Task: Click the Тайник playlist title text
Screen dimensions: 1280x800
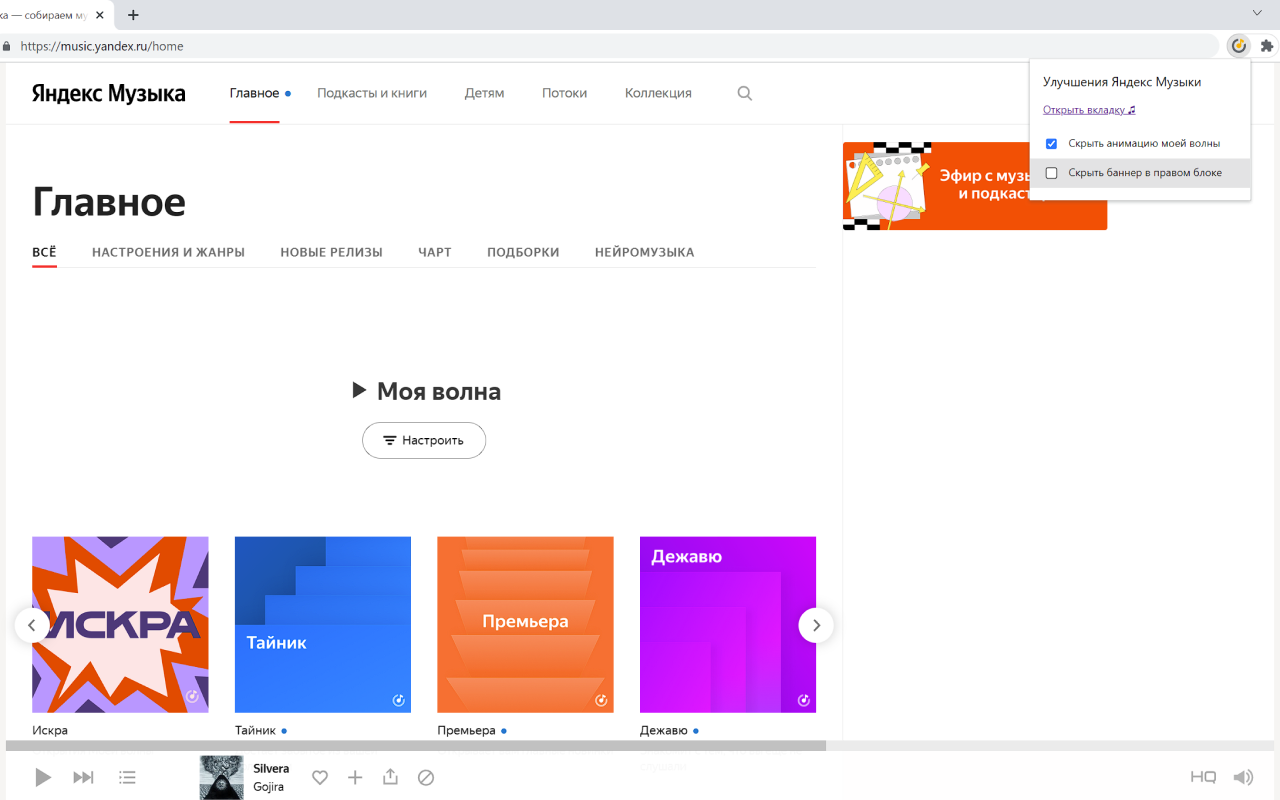Action: [256, 731]
